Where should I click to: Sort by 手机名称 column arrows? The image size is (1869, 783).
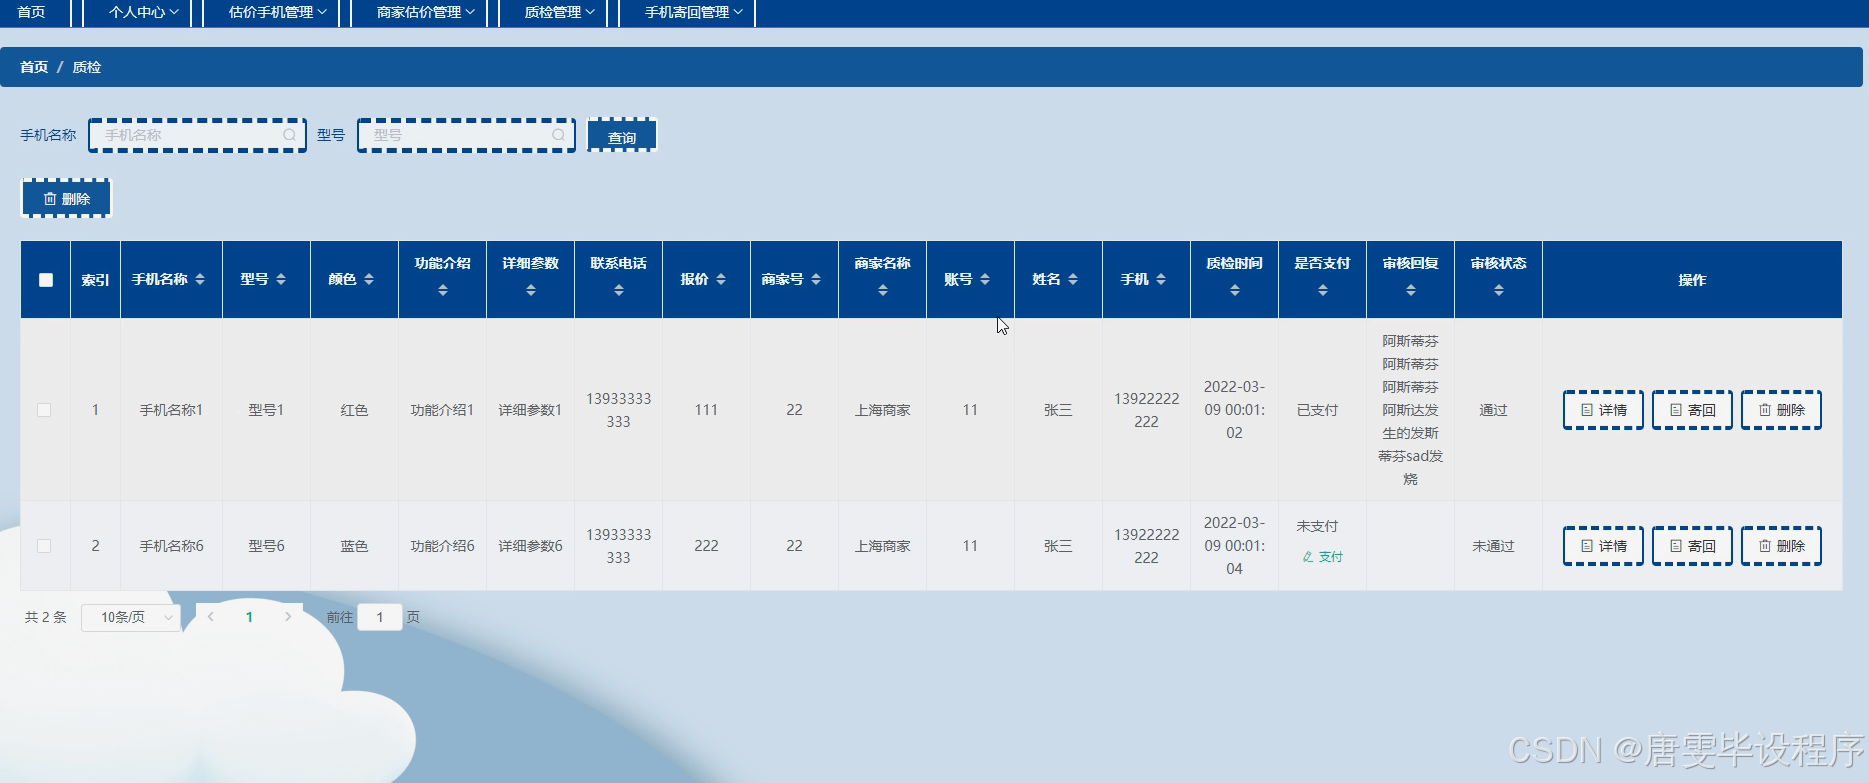(x=200, y=279)
